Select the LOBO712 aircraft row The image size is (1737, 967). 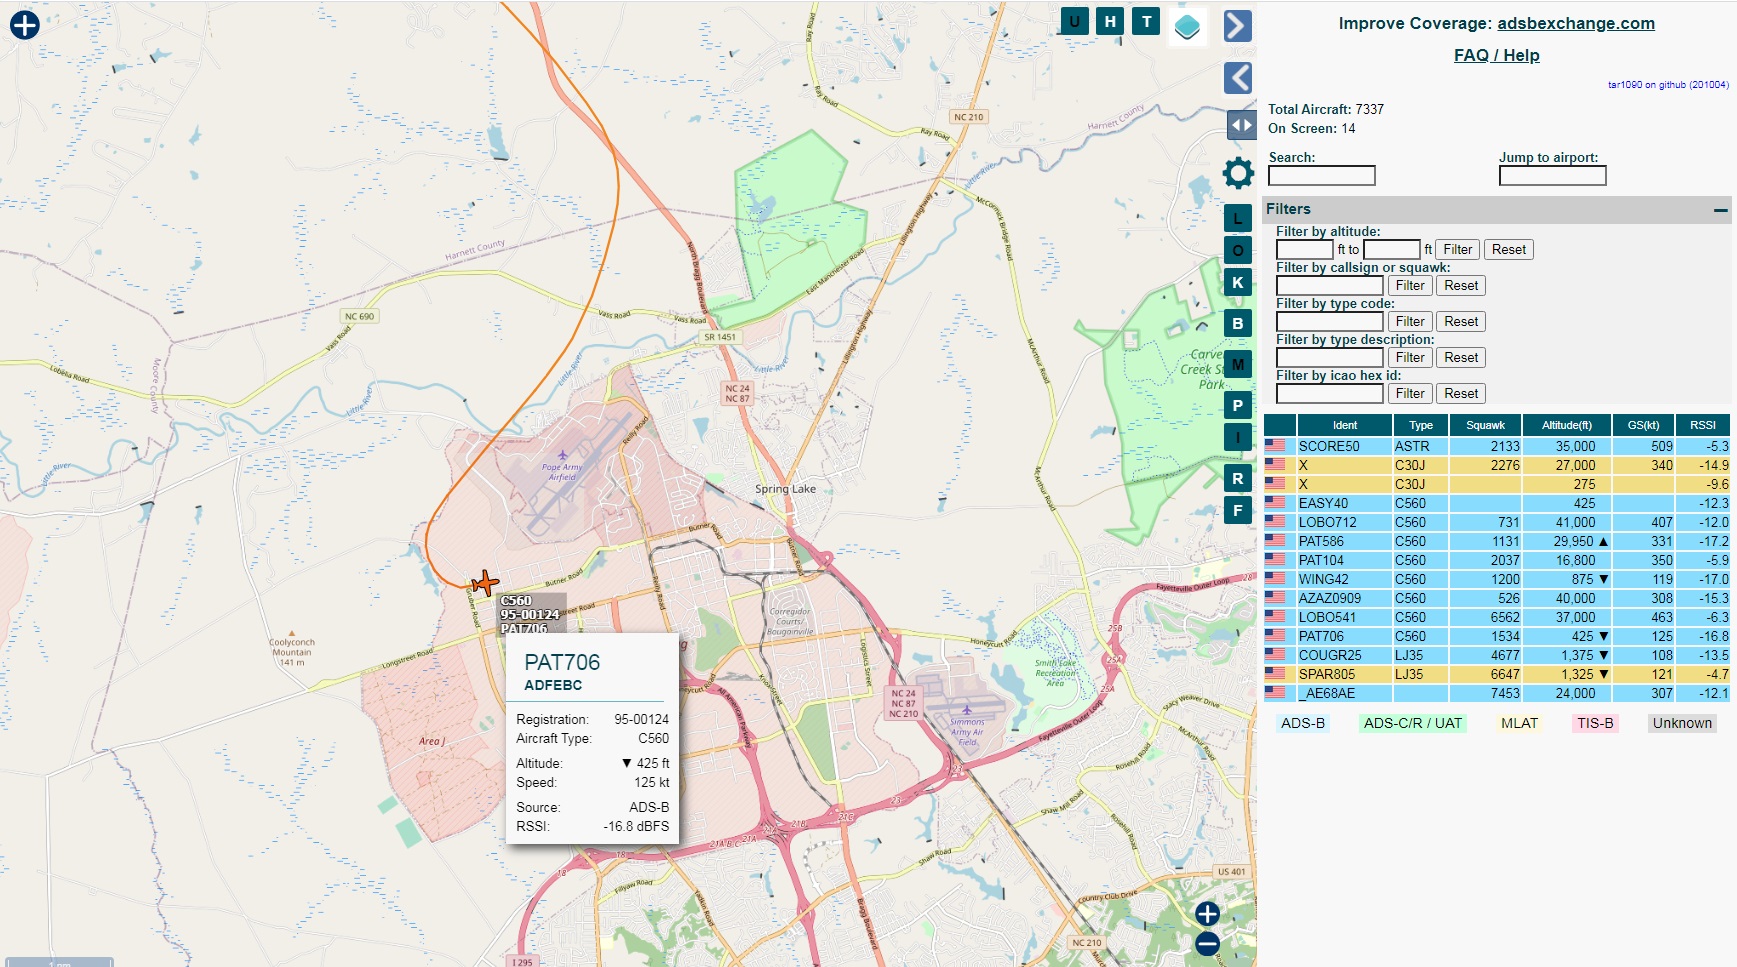coord(1497,522)
